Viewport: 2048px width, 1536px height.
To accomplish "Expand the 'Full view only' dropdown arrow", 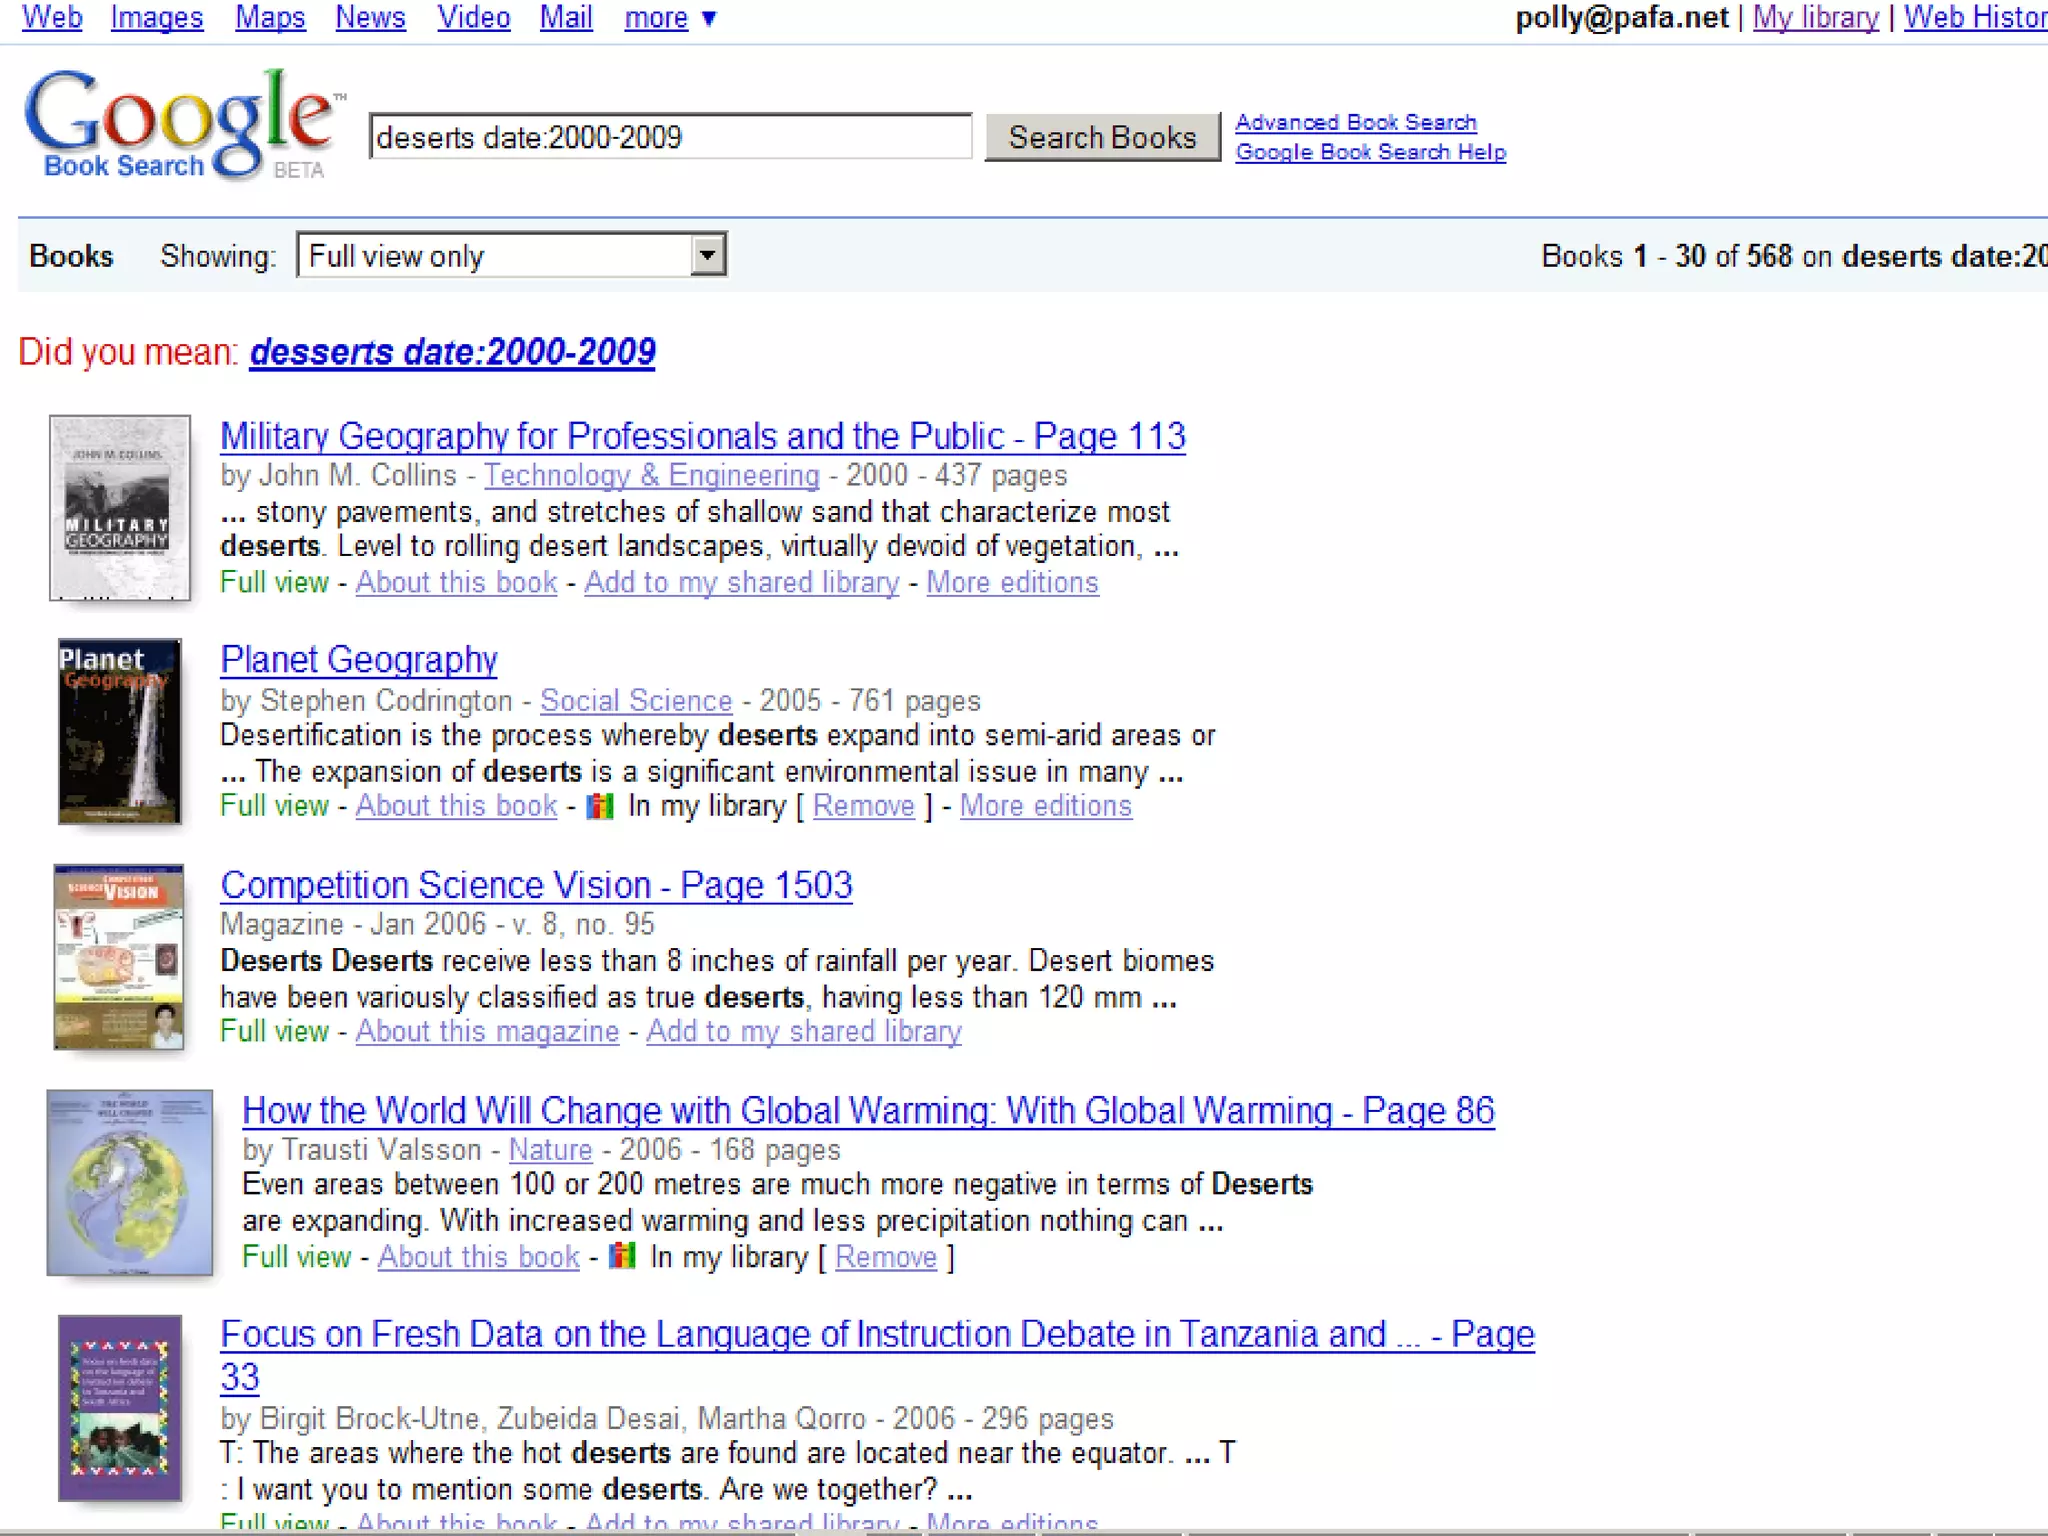I will [707, 256].
